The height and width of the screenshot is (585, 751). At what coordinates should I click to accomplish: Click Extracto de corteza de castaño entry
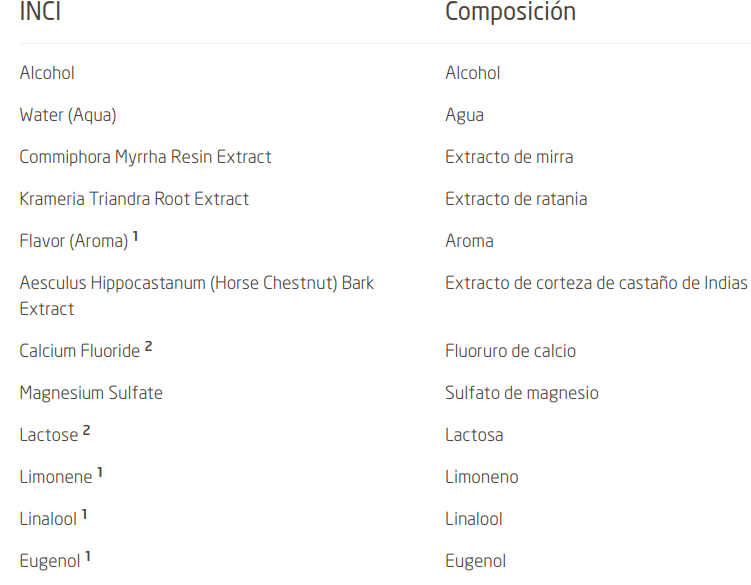[x=596, y=283]
